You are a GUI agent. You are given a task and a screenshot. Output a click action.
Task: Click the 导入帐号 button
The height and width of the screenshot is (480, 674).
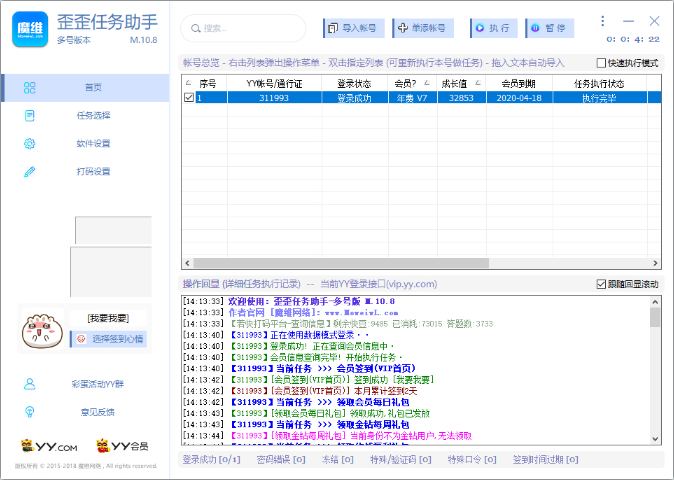coord(354,28)
